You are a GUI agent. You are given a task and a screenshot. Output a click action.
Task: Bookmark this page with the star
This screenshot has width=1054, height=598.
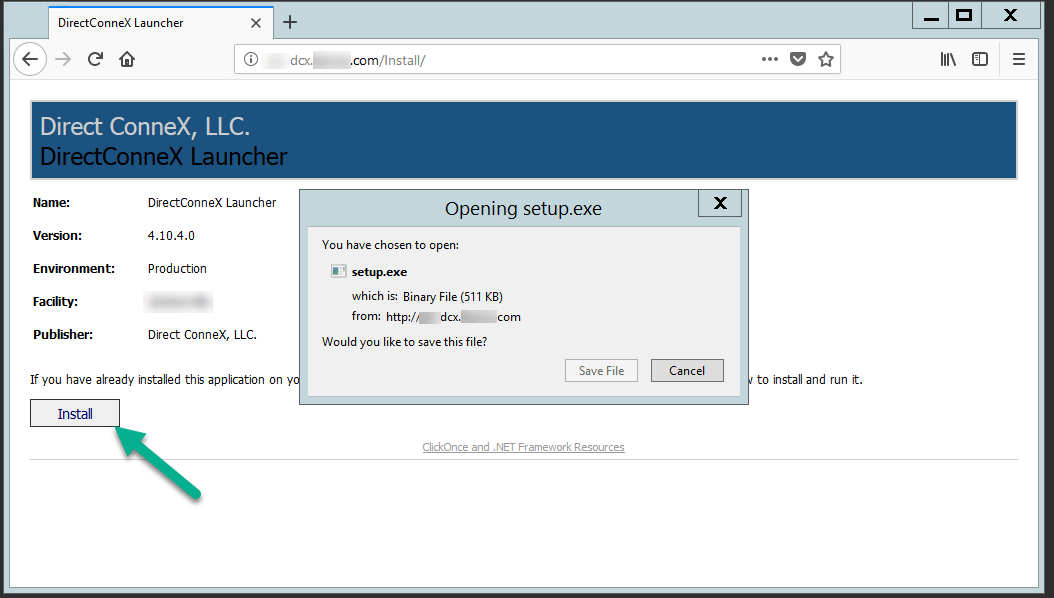tap(825, 59)
